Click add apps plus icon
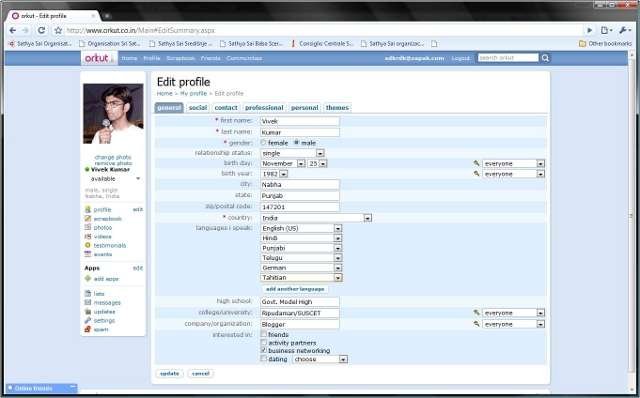Image resolution: width=640 pixels, height=398 pixels. coord(87,279)
